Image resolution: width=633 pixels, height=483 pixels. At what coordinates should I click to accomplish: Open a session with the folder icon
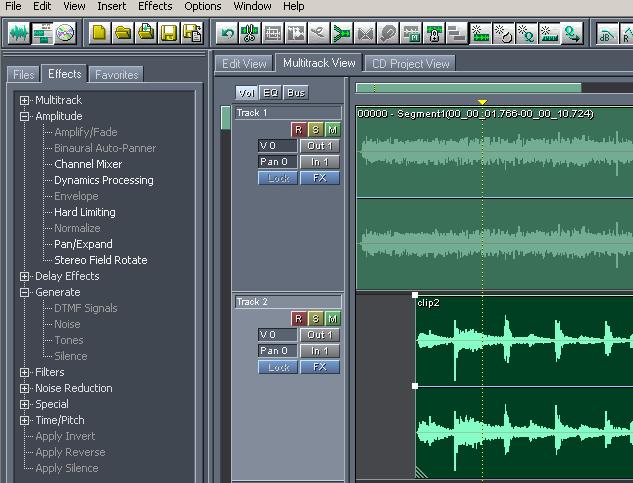(x=123, y=33)
